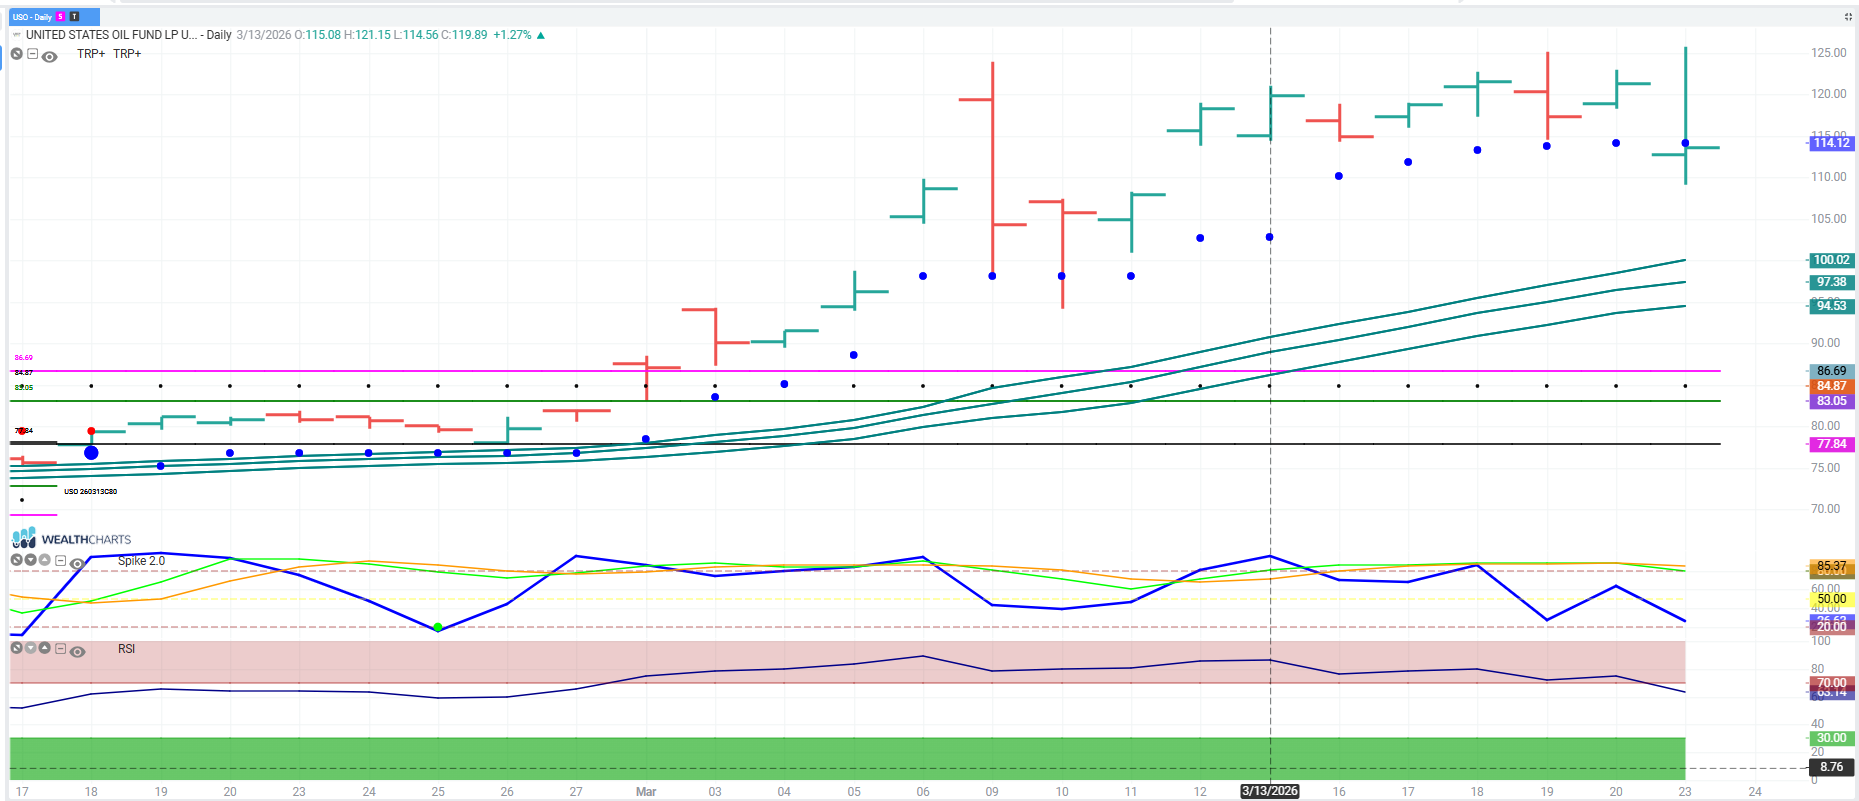
Task: Click the 114.12 current price label on axis
Action: tap(1831, 143)
